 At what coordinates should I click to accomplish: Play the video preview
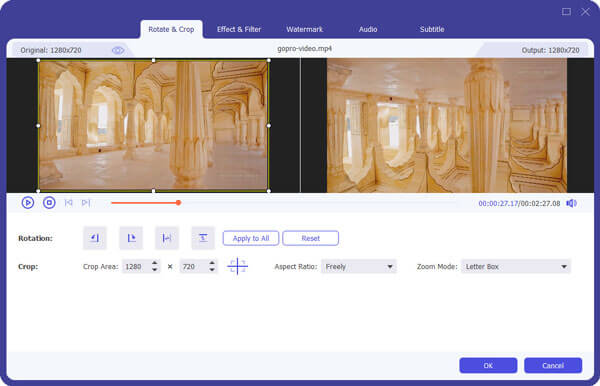[x=28, y=202]
